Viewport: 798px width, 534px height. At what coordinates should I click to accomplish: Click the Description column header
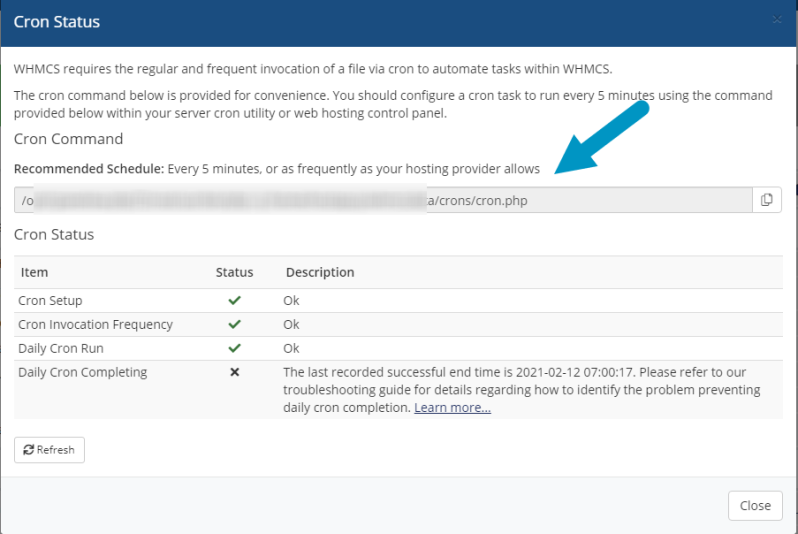click(320, 272)
